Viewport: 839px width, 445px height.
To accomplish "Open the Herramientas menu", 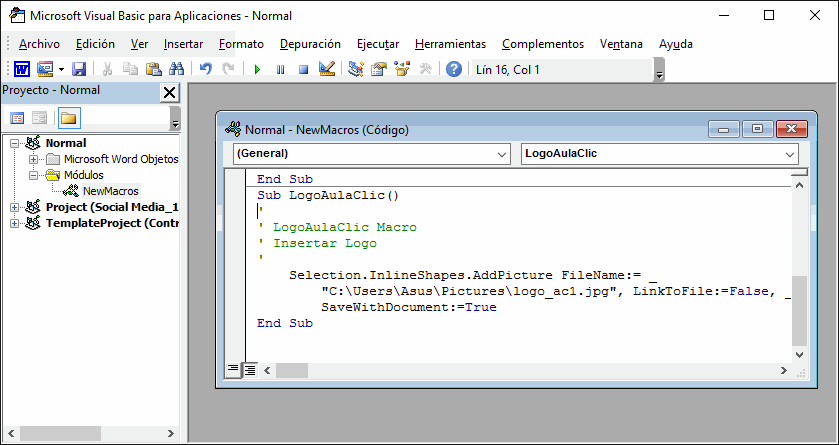I will pyautogui.click(x=451, y=44).
